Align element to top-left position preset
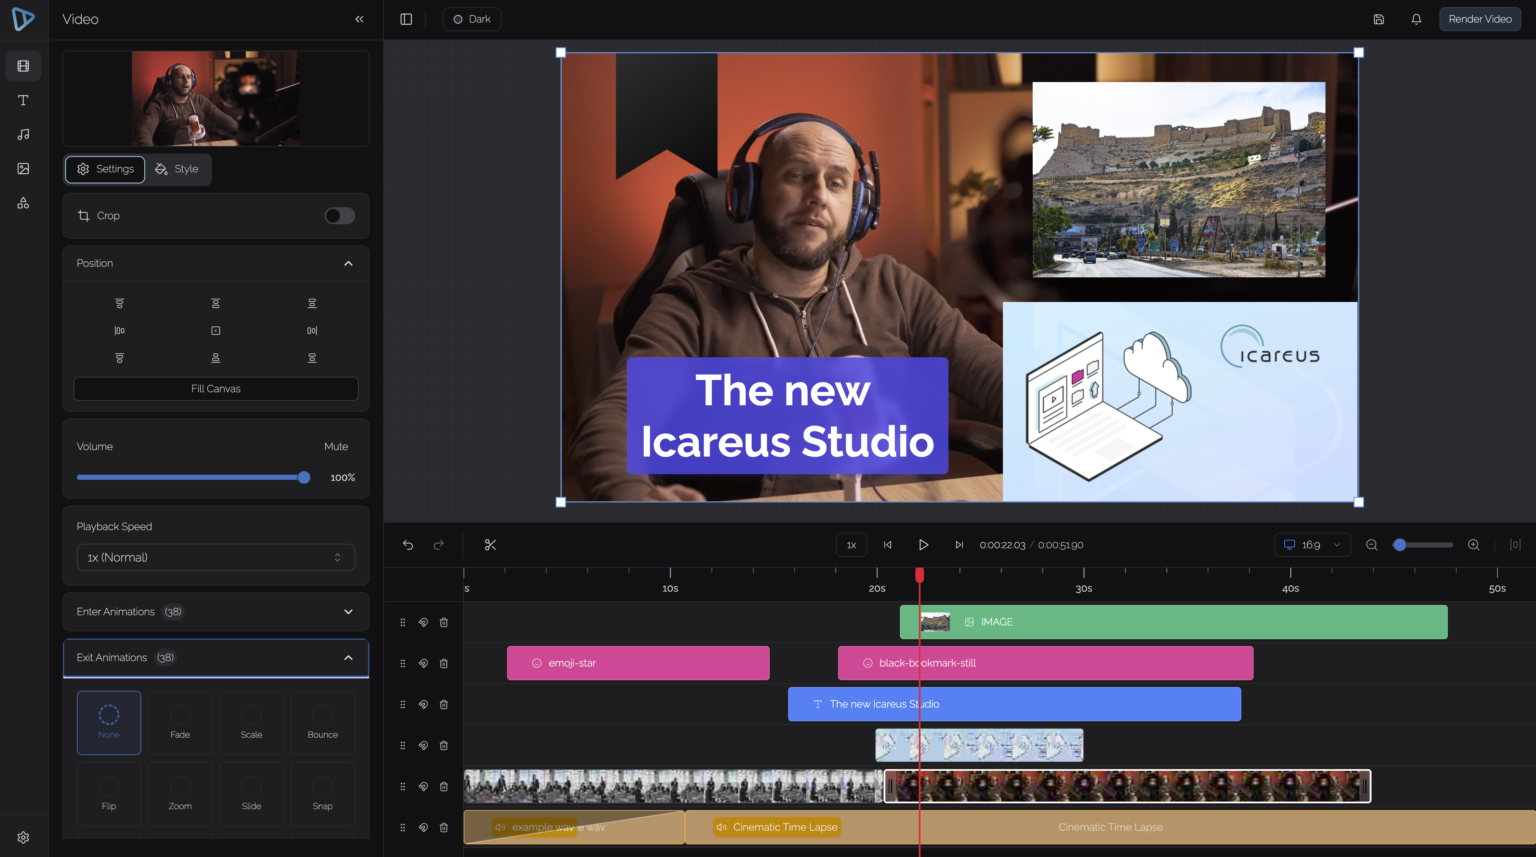 119,303
